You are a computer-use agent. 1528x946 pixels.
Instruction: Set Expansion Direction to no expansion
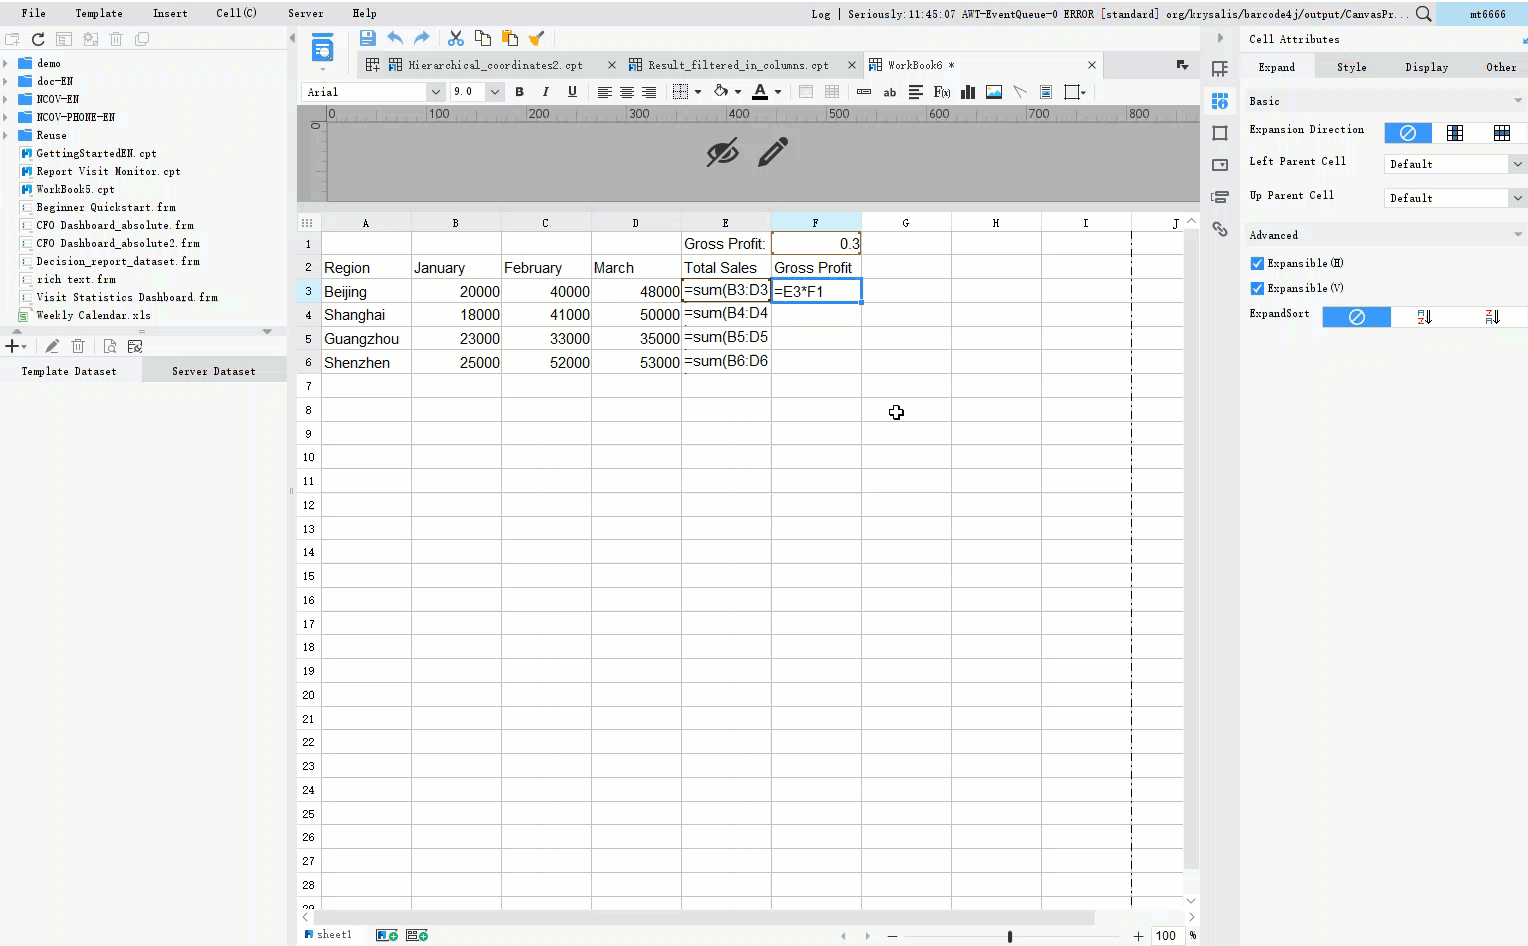pos(1408,132)
